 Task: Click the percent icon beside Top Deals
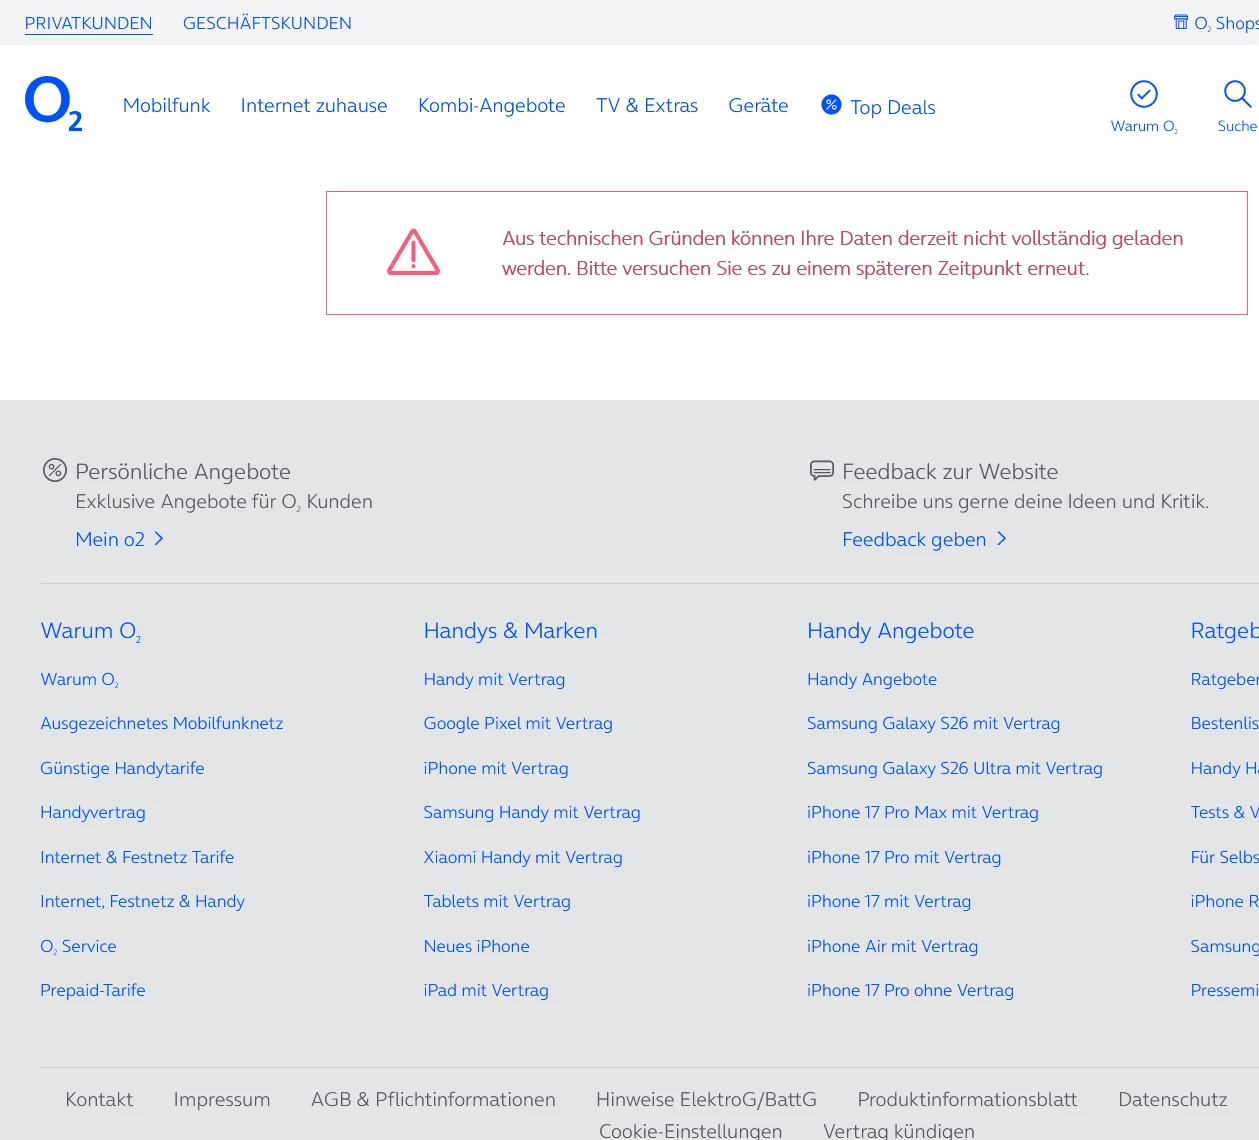coord(831,104)
